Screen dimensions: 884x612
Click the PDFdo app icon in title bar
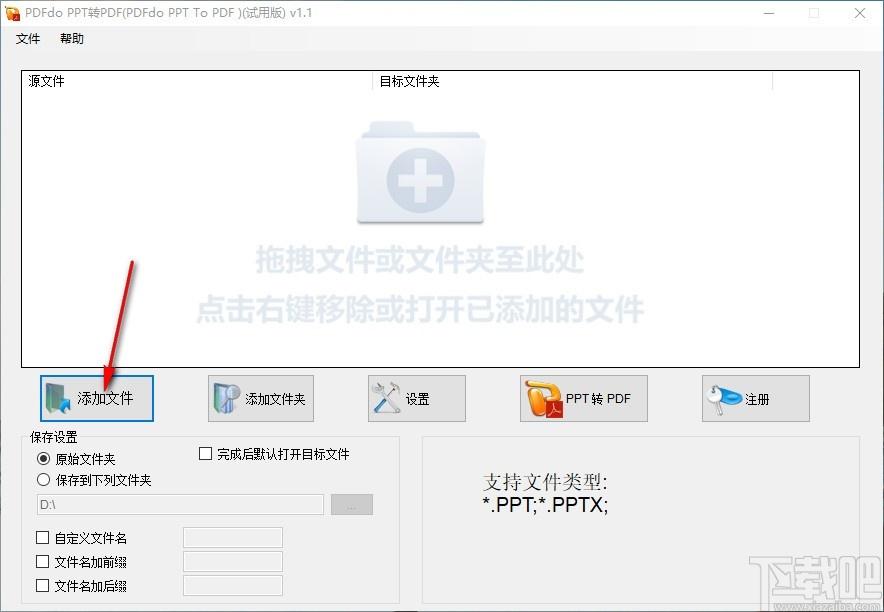[12, 13]
